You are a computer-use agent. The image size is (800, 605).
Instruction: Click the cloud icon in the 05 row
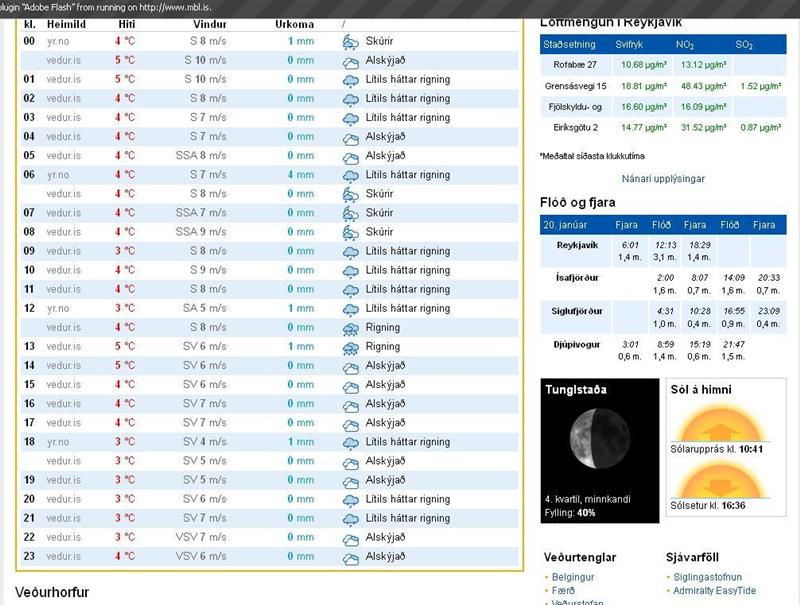(351, 157)
